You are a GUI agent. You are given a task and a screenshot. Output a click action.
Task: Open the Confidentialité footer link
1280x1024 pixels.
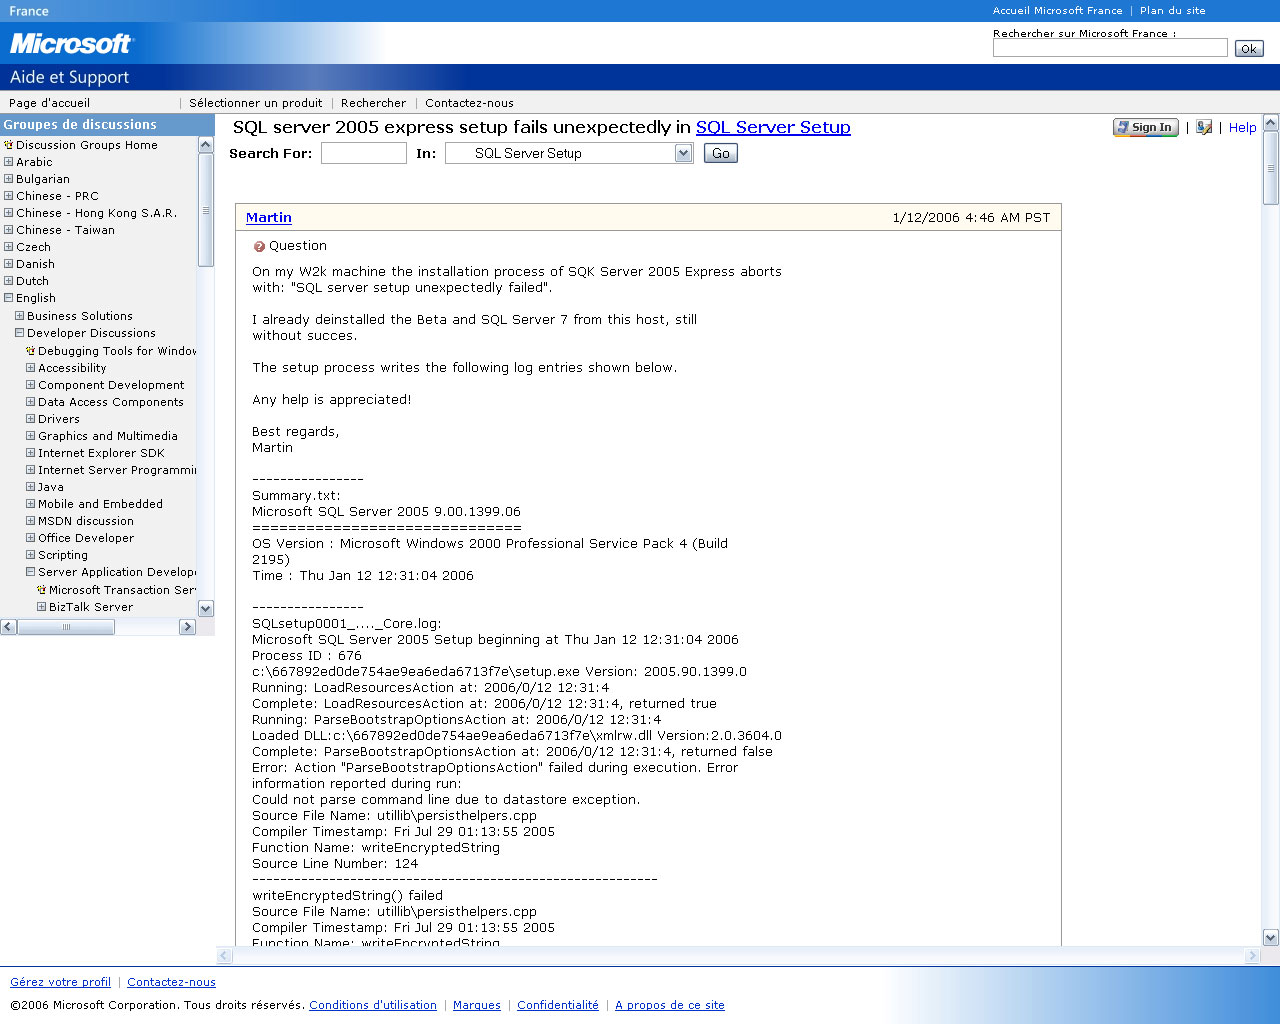click(558, 1005)
